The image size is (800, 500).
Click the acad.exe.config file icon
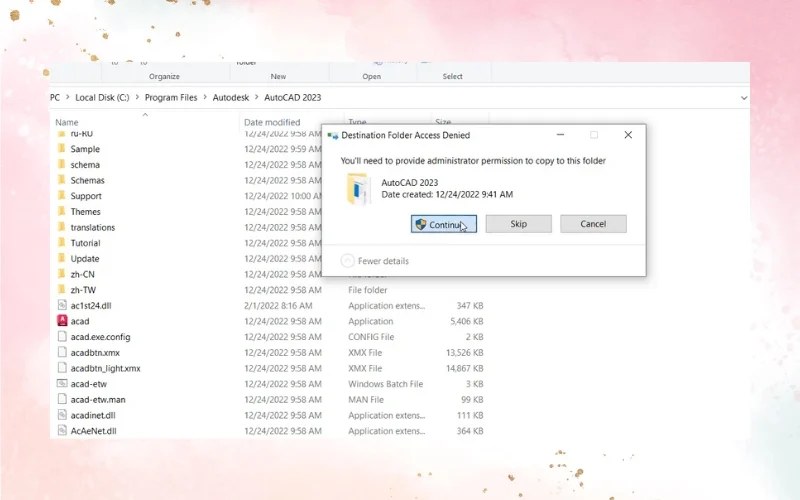click(x=62, y=337)
